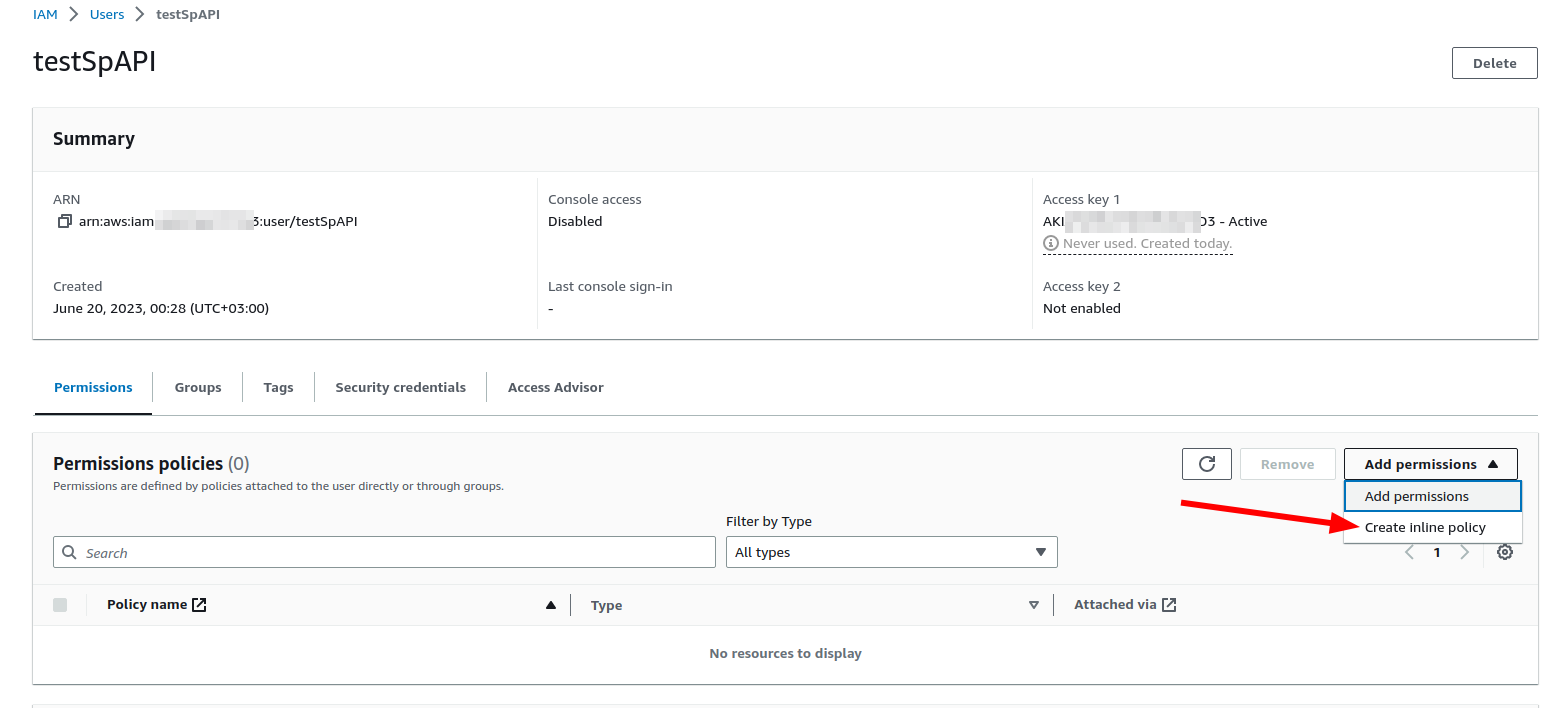This screenshot has width=1563, height=708.
Task: Collapse the Add permissions dropdown button
Action: click(x=1431, y=464)
